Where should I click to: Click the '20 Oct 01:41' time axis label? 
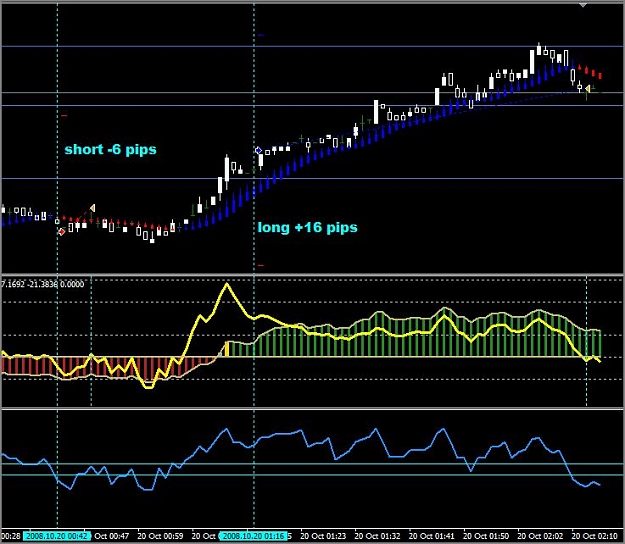[431, 536]
